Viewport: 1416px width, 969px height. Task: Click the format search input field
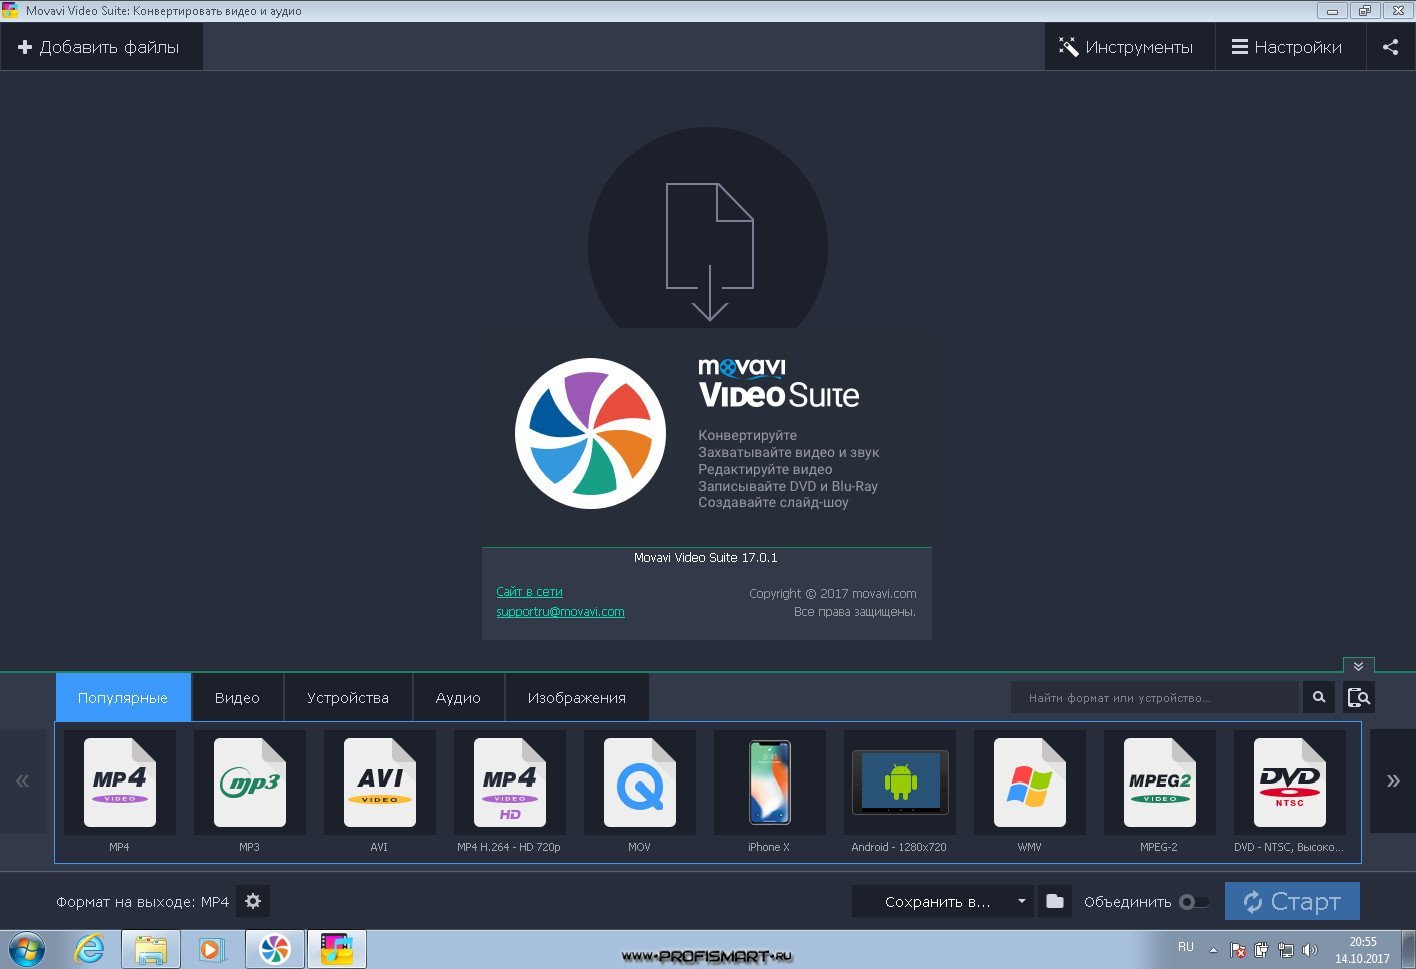click(1156, 697)
